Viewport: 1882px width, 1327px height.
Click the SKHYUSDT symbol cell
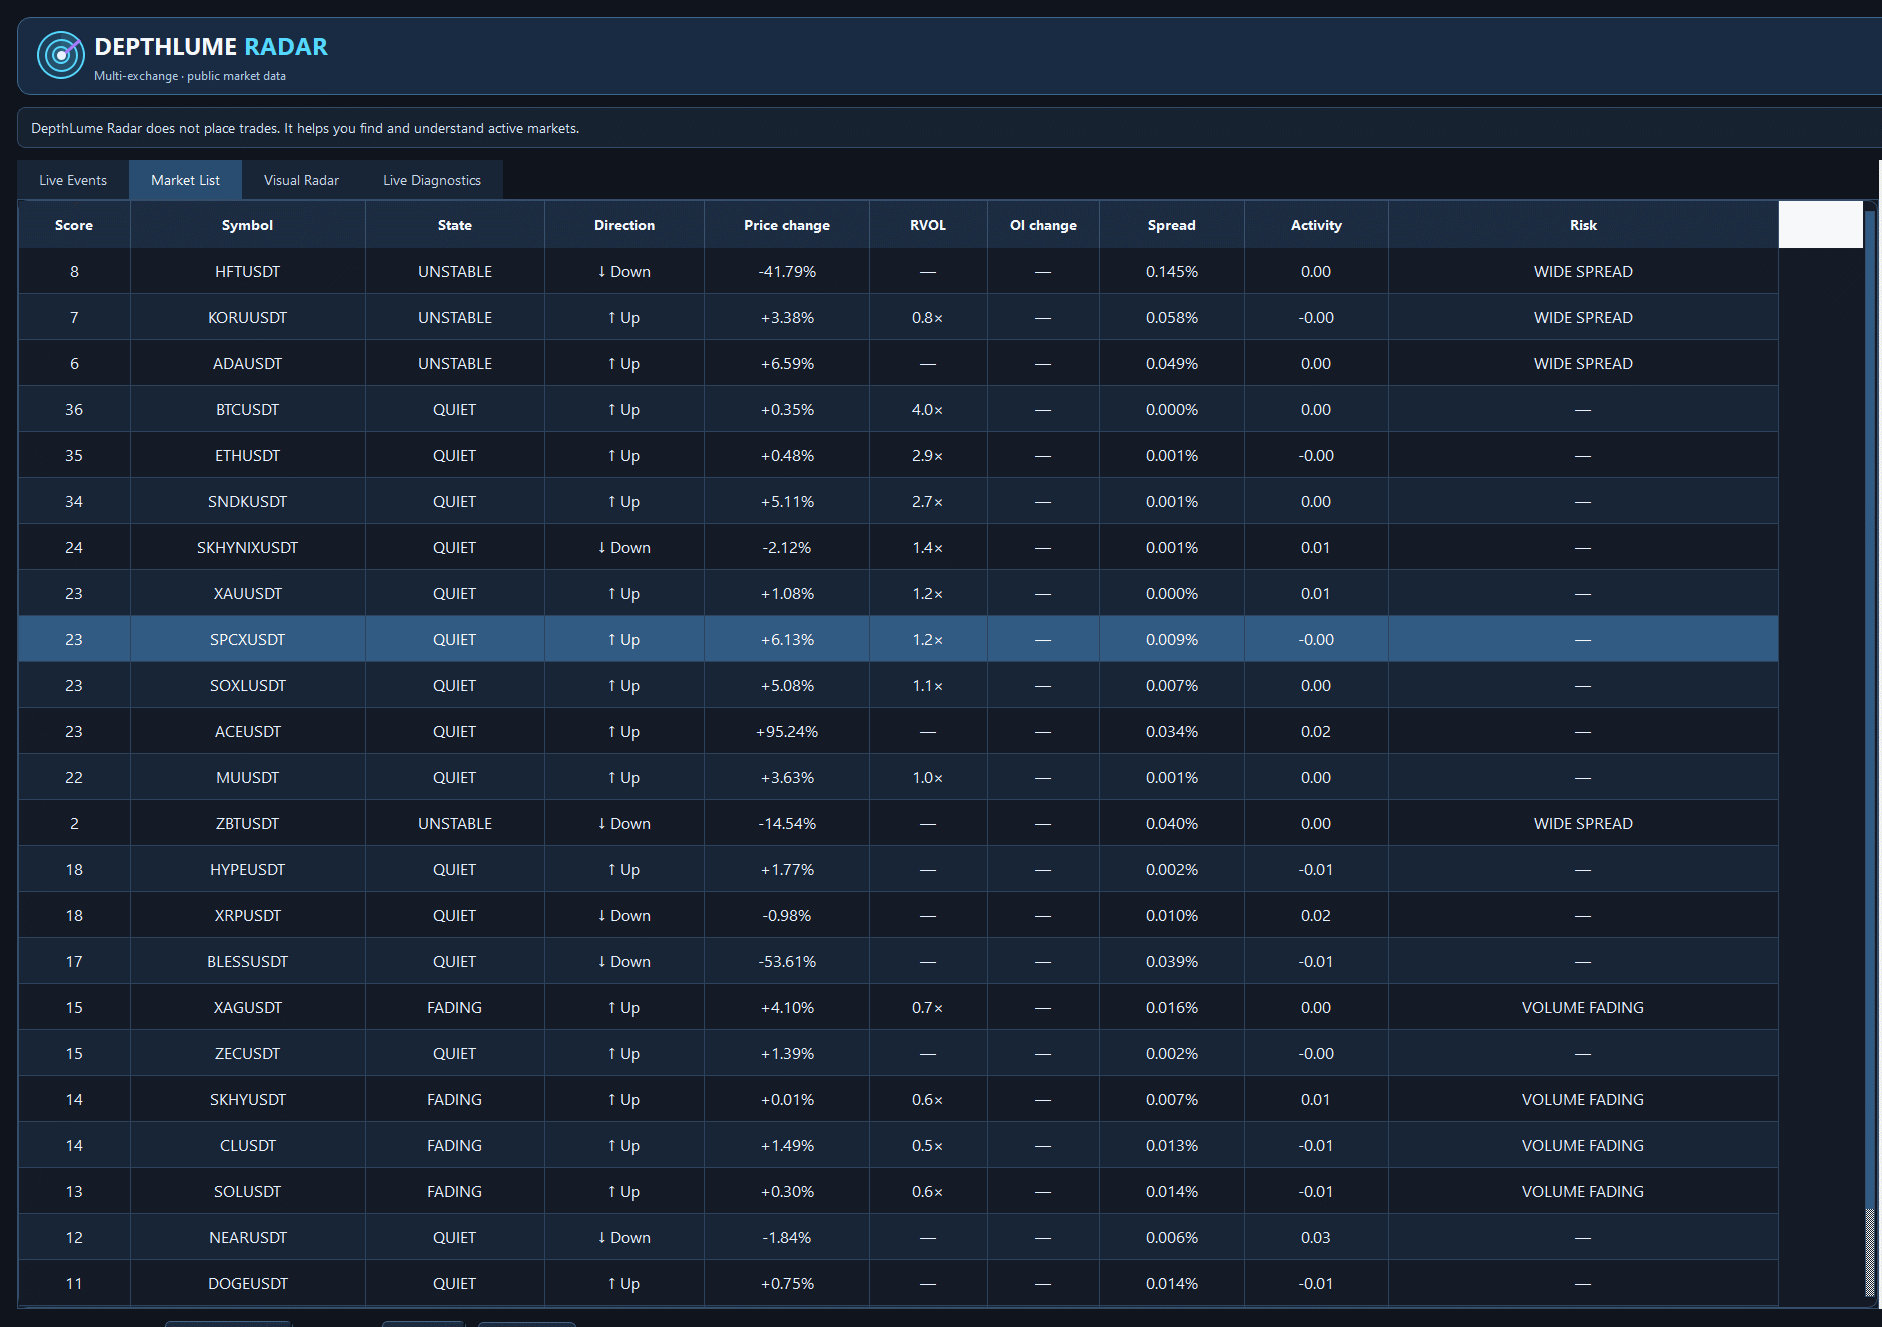tap(247, 1099)
